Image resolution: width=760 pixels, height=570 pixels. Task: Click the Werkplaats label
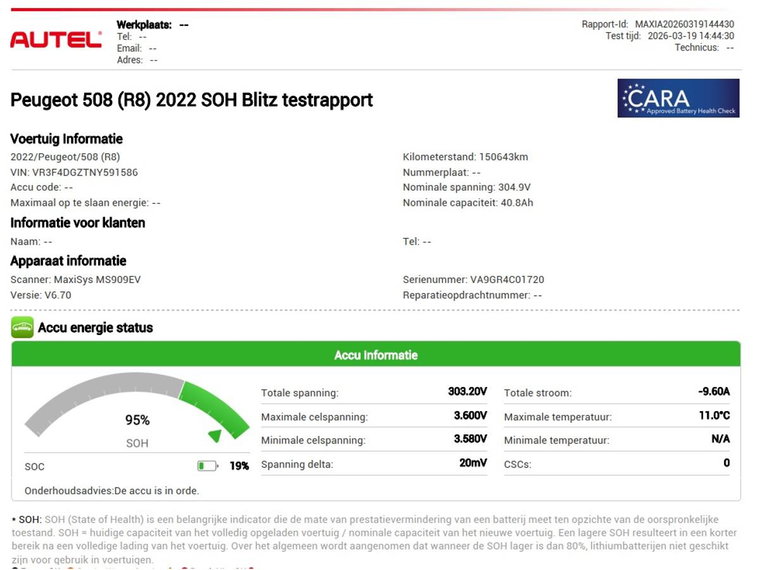144,25
